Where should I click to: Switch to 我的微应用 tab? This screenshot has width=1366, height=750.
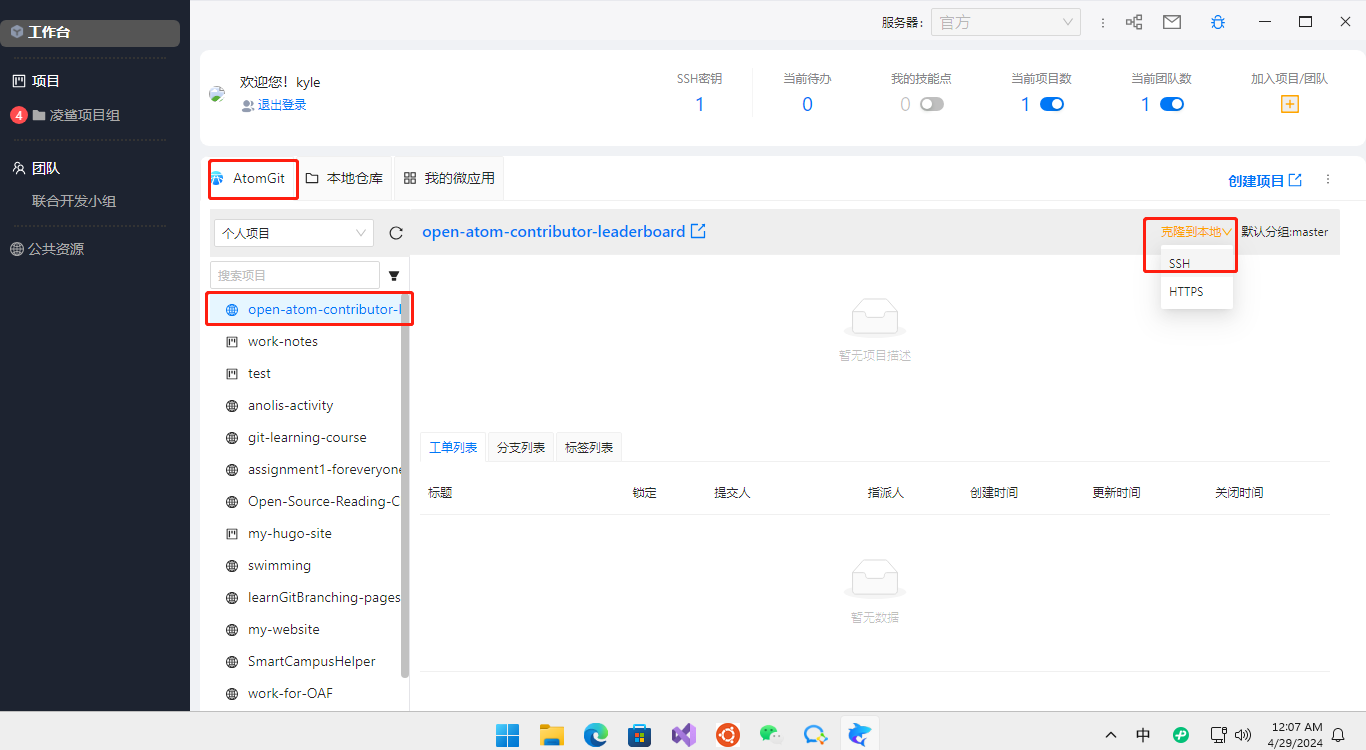pos(449,178)
